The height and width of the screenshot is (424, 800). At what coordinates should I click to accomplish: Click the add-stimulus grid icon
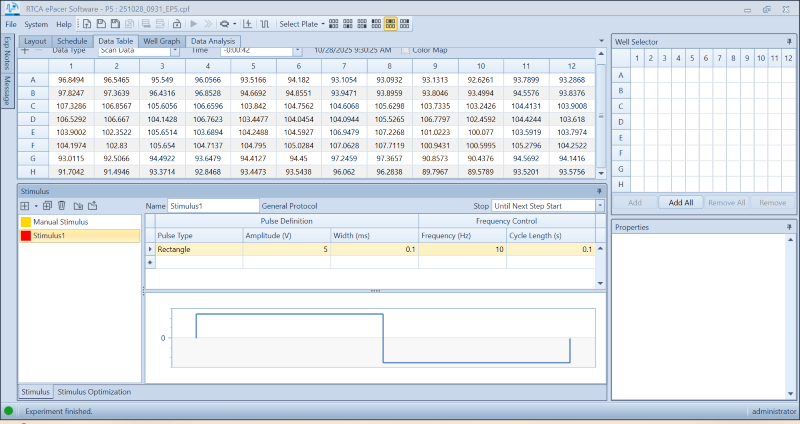25,205
